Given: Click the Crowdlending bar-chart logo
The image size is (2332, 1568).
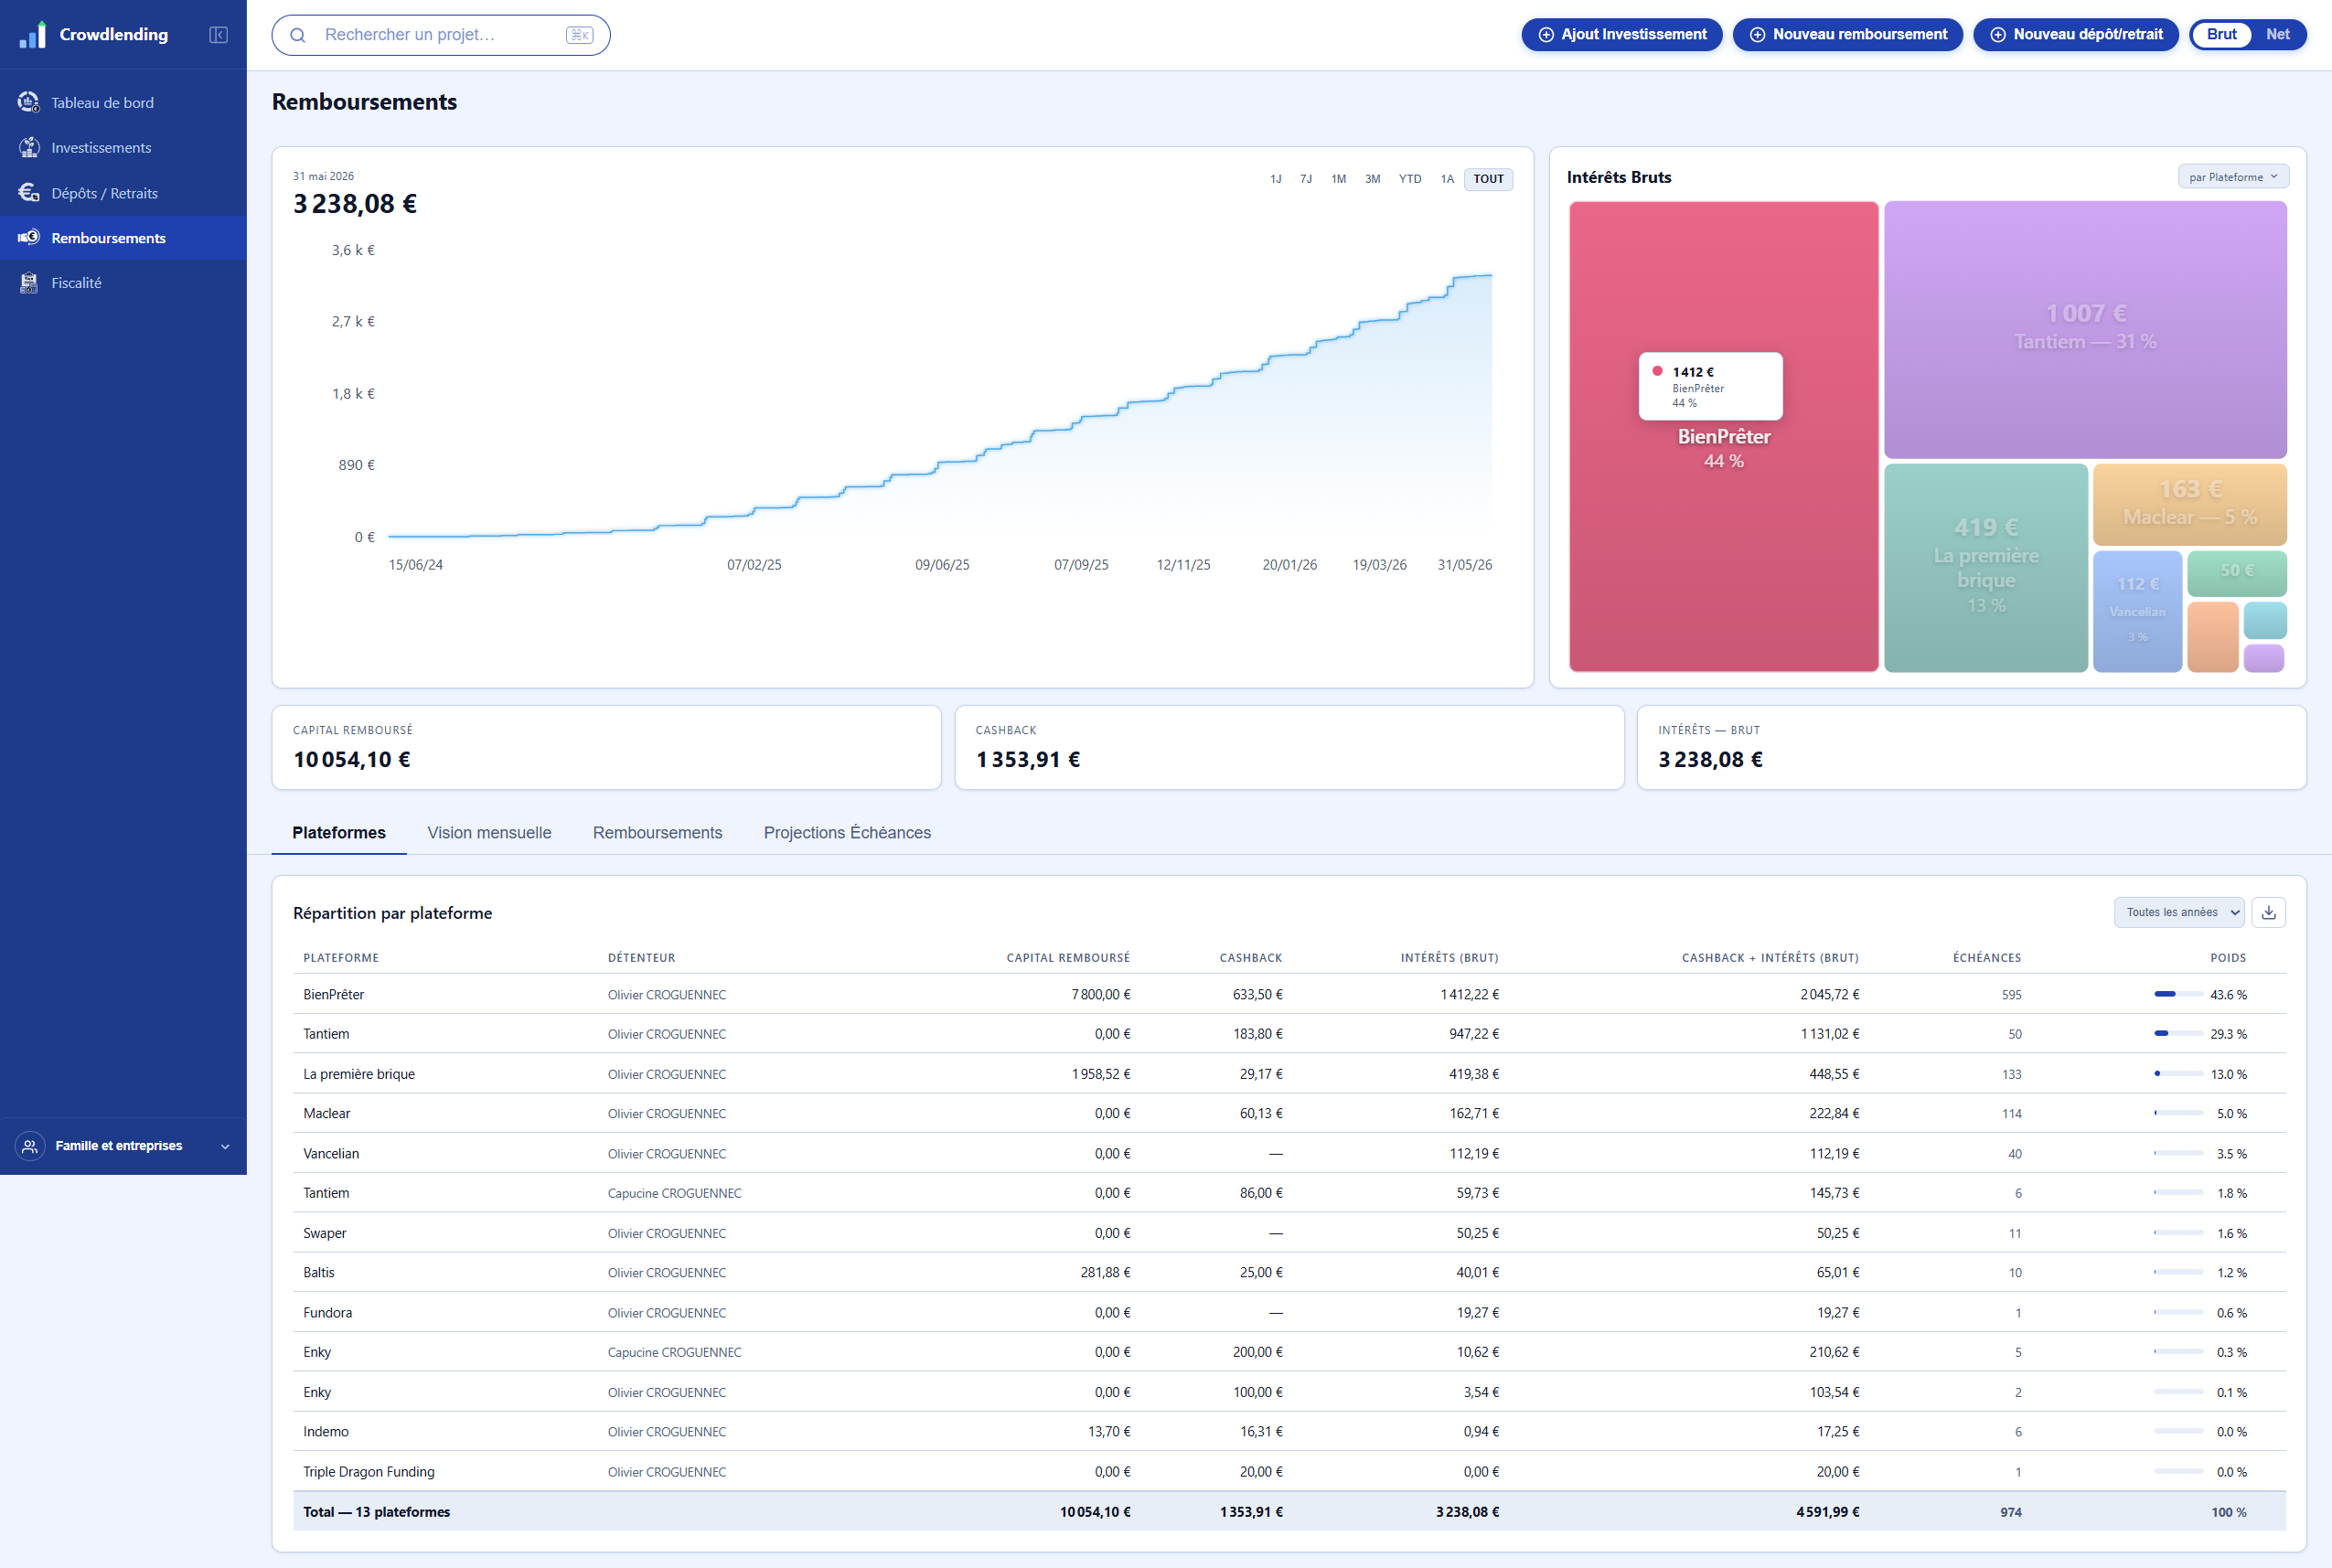Looking at the screenshot, I should coord(32,35).
